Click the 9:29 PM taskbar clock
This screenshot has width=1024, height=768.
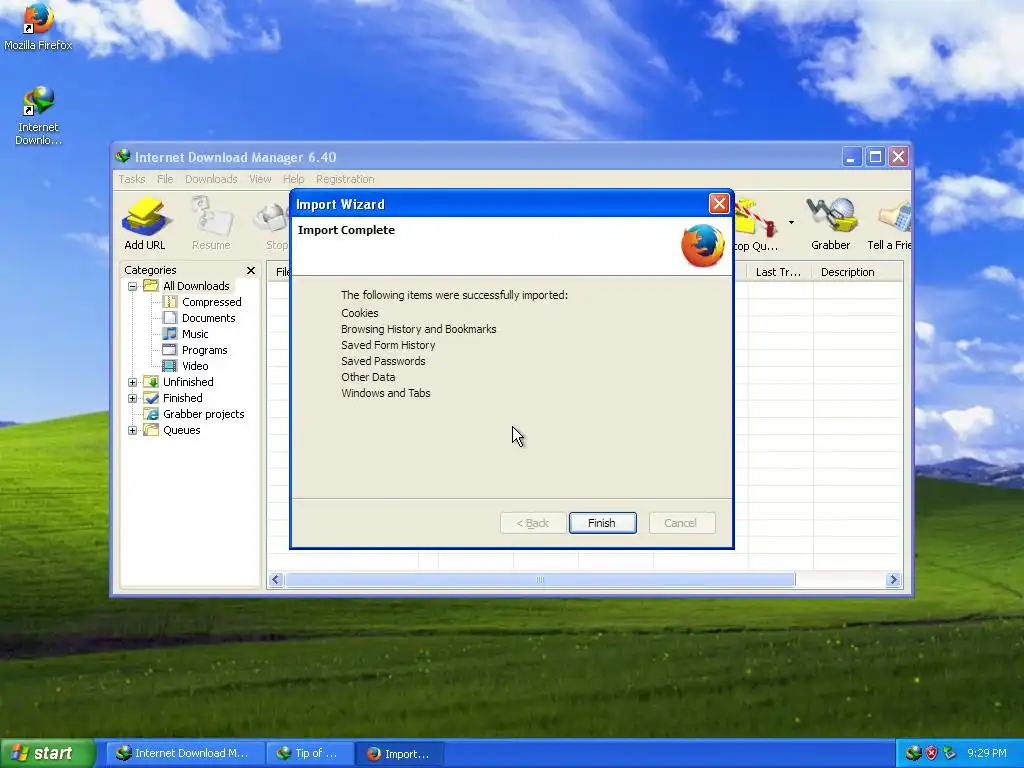987,753
